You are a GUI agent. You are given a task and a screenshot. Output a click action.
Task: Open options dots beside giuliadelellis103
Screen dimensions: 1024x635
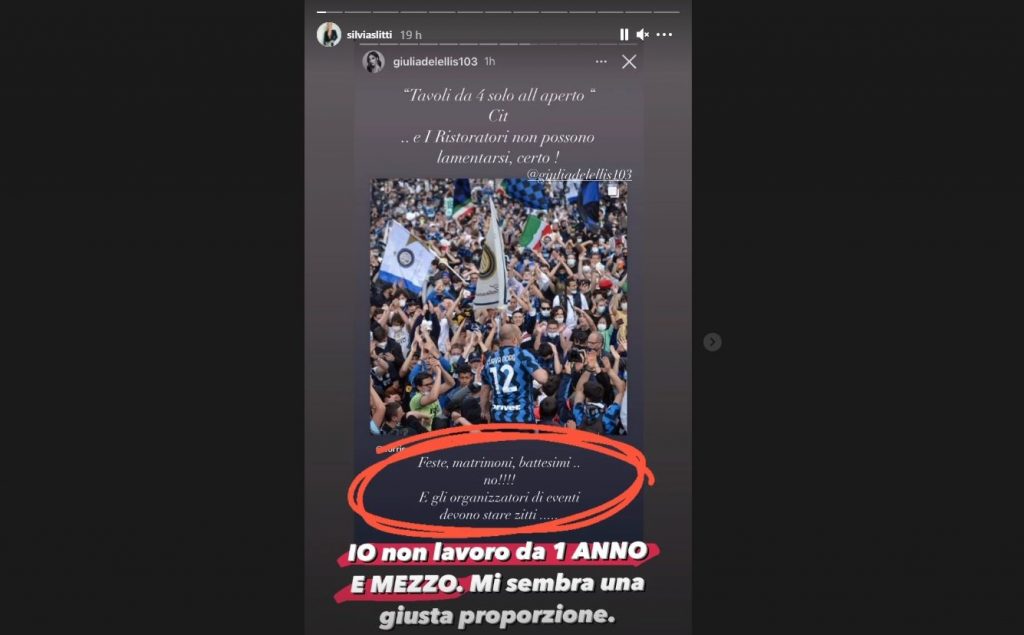[x=601, y=61]
